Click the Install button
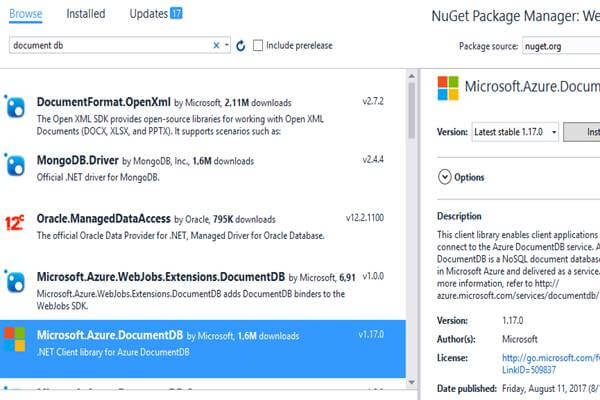600x400 pixels. click(x=582, y=133)
